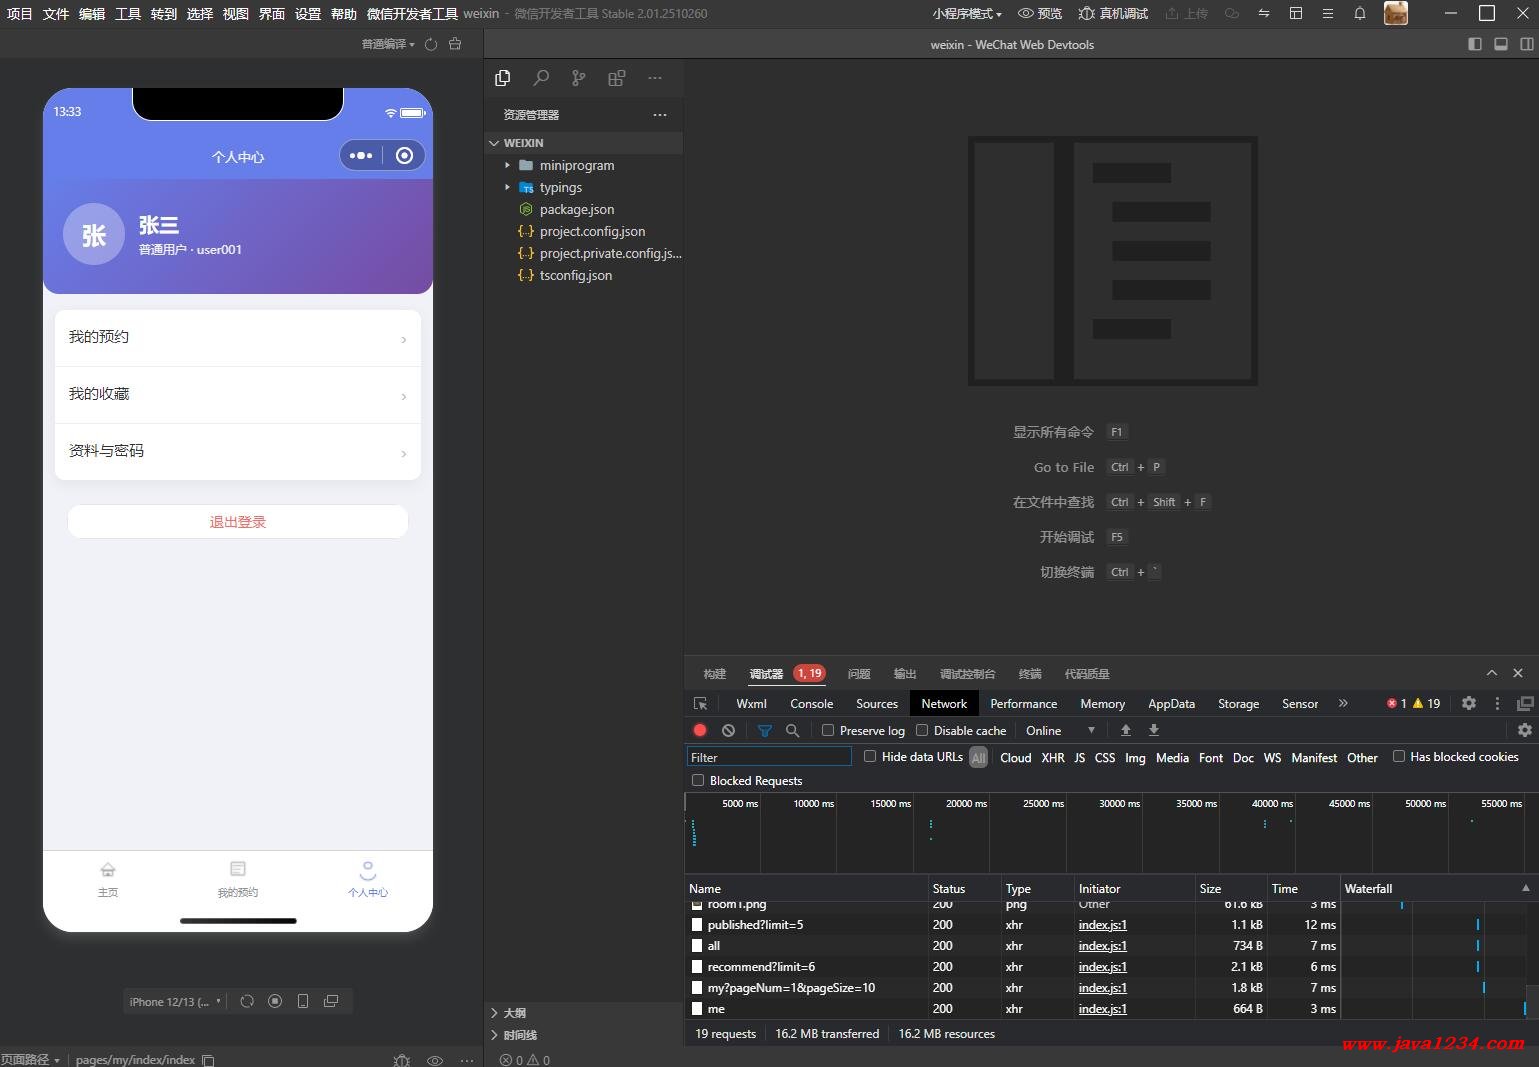The height and width of the screenshot is (1067, 1539).
Task: Enable the Preserve log checkbox
Action: point(828,731)
